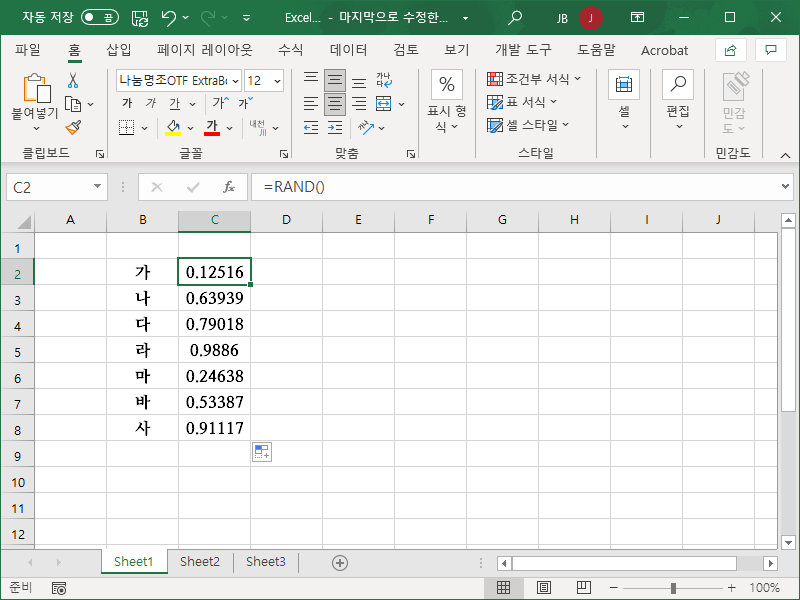Open 조건부 서식 menu

point(534,79)
